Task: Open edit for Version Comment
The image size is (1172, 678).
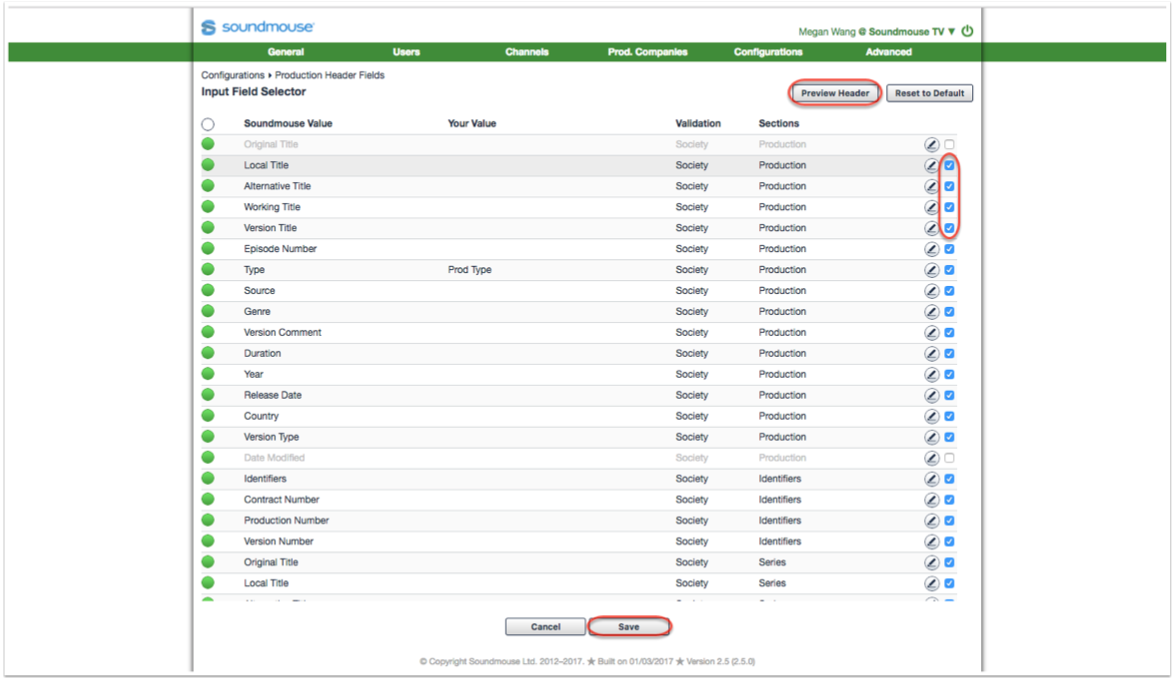Action: (x=931, y=333)
